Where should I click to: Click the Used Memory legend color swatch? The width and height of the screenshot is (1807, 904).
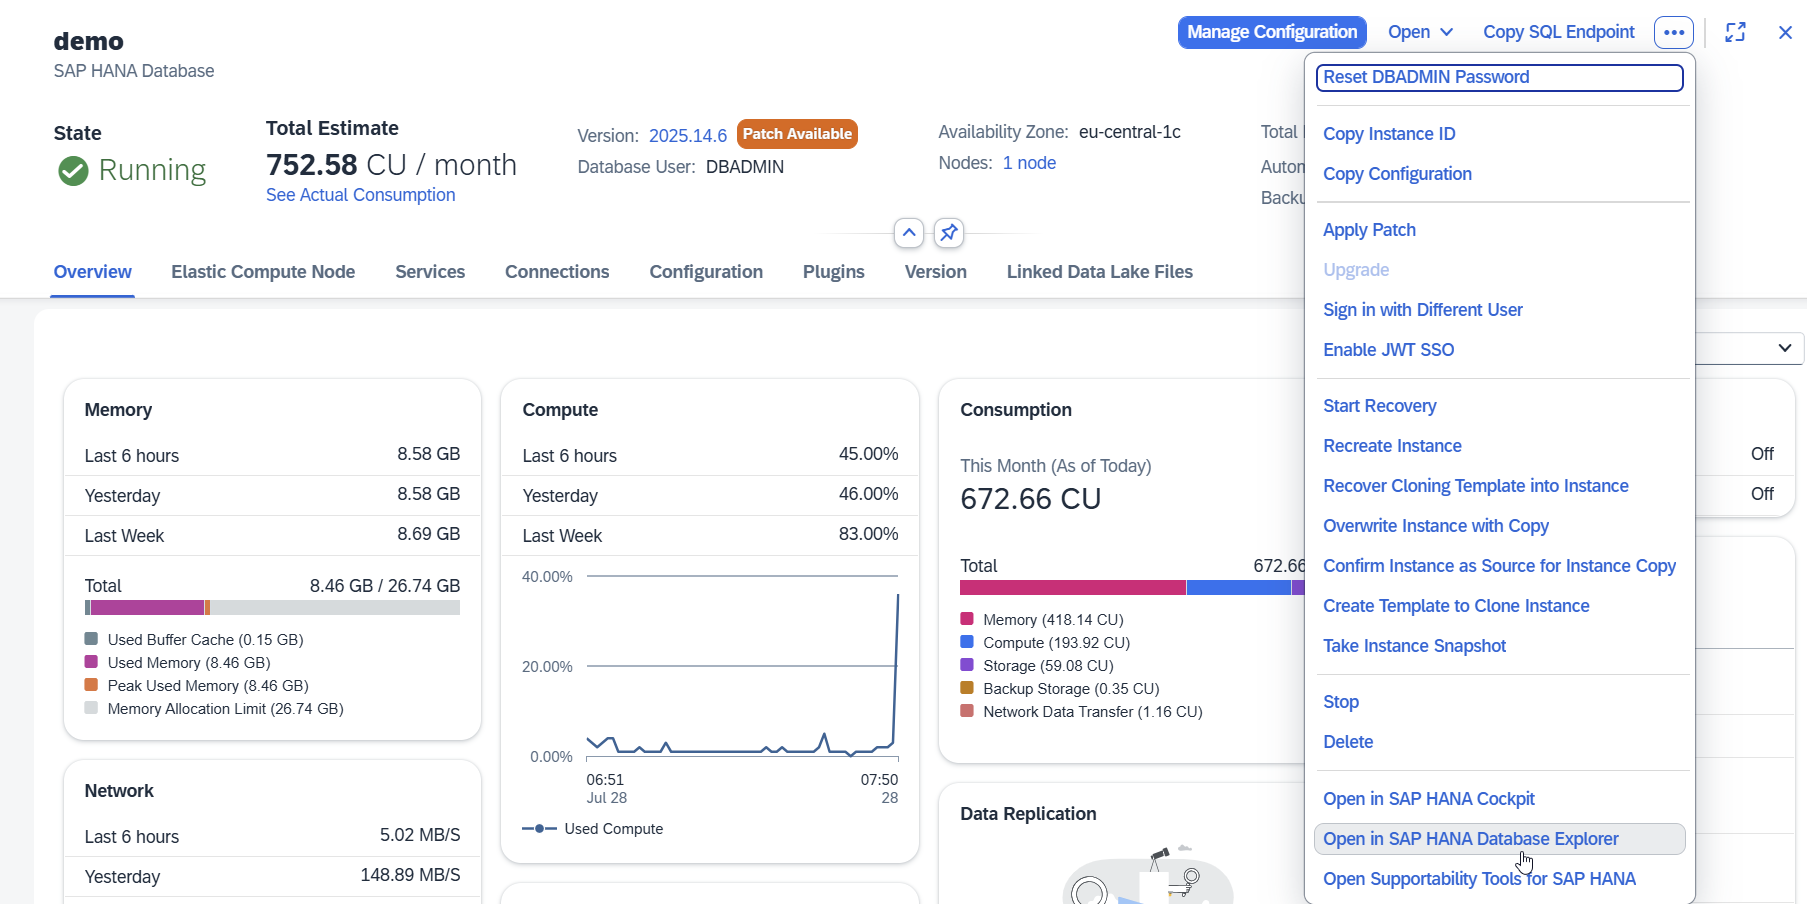click(x=91, y=662)
